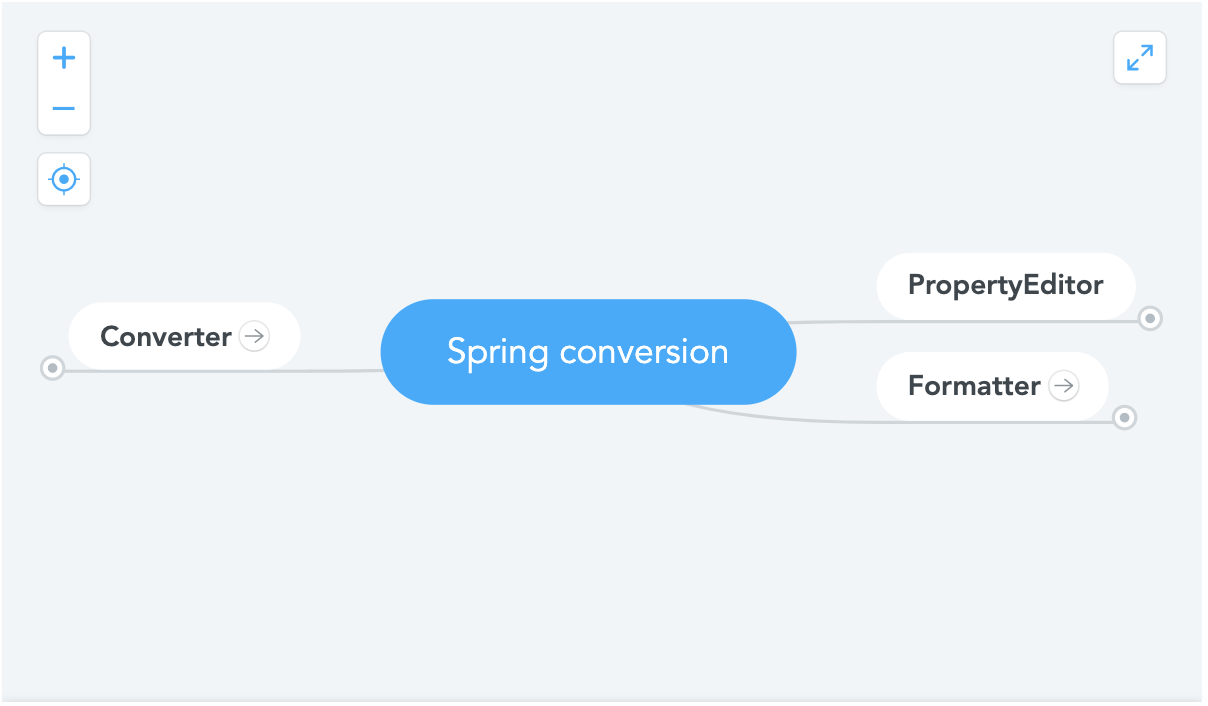Toggle the connector dot right of PropertyEditor
The height and width of the screenshot is (706, 1208).
(1150, 318)
